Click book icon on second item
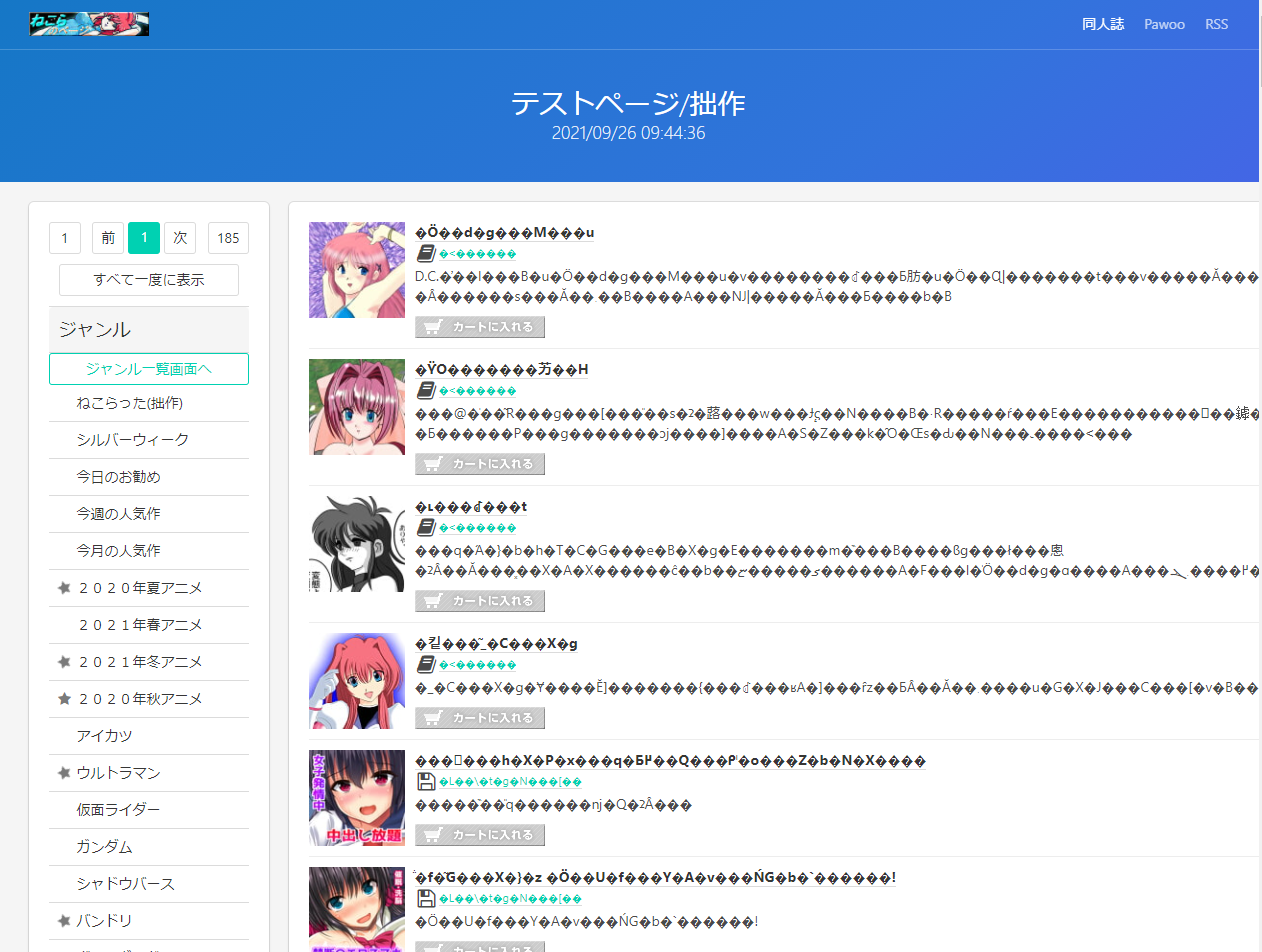This screenshot has width=1262, height=952. click(425, 391)
